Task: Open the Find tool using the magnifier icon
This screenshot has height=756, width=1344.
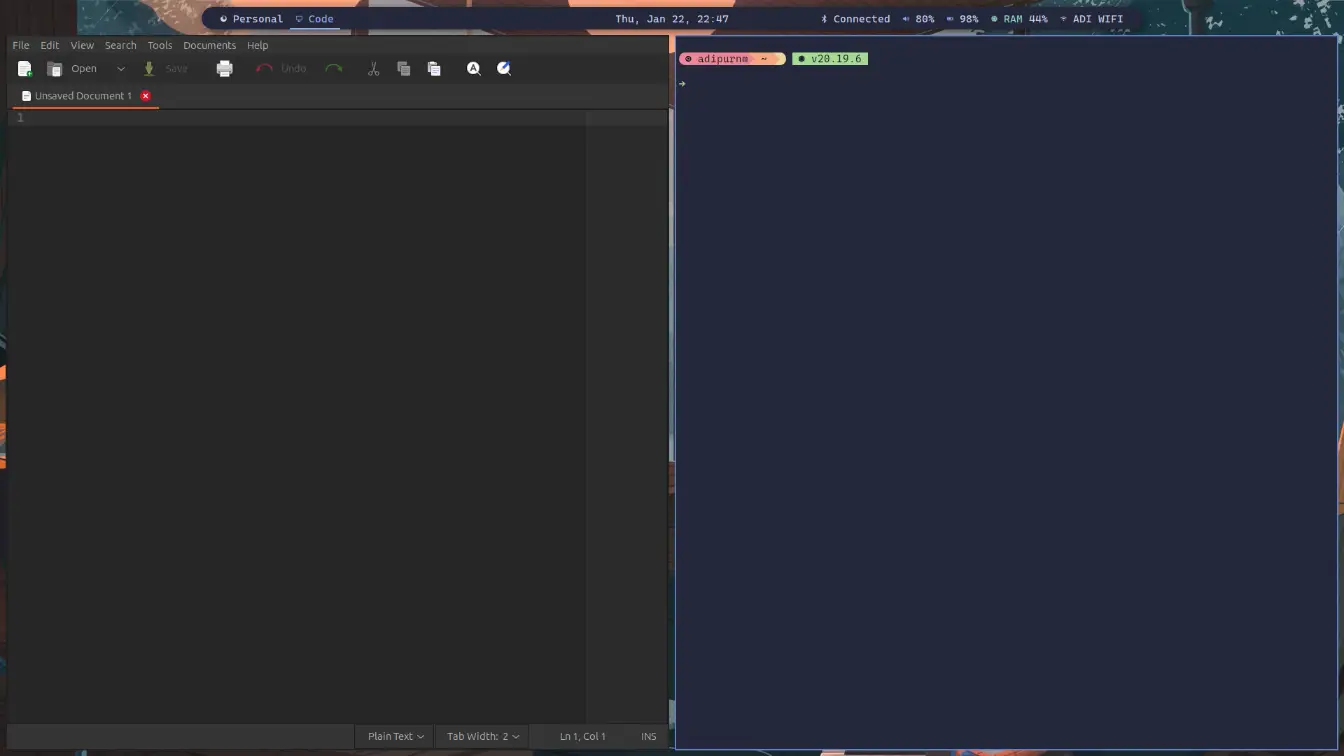Action: (473, 68)
